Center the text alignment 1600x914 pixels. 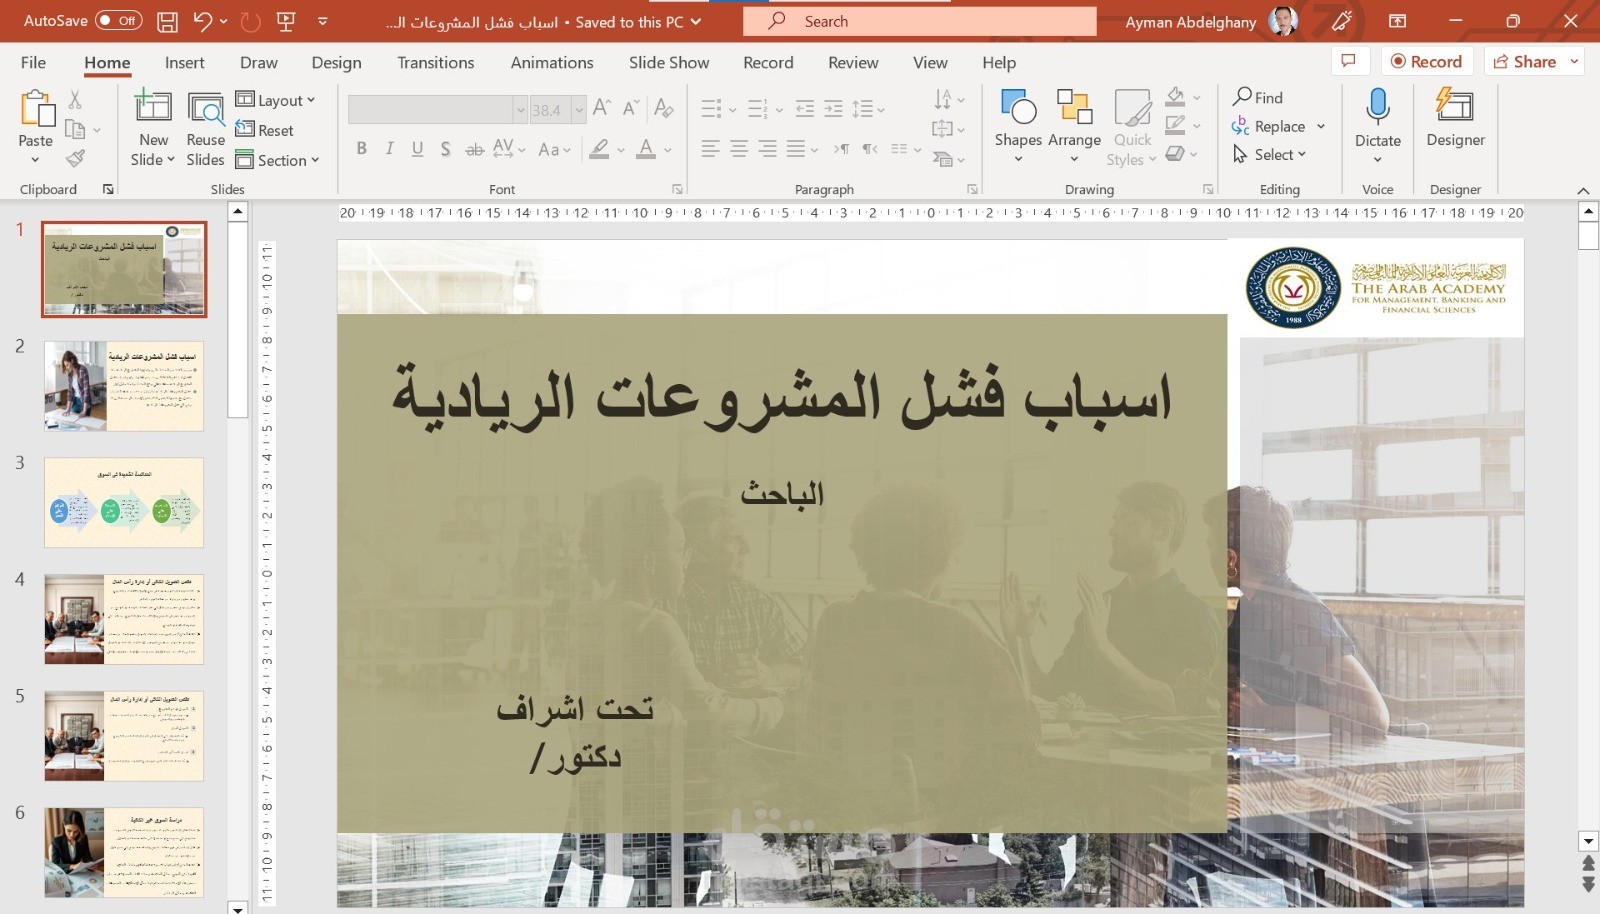pos(739,149)
